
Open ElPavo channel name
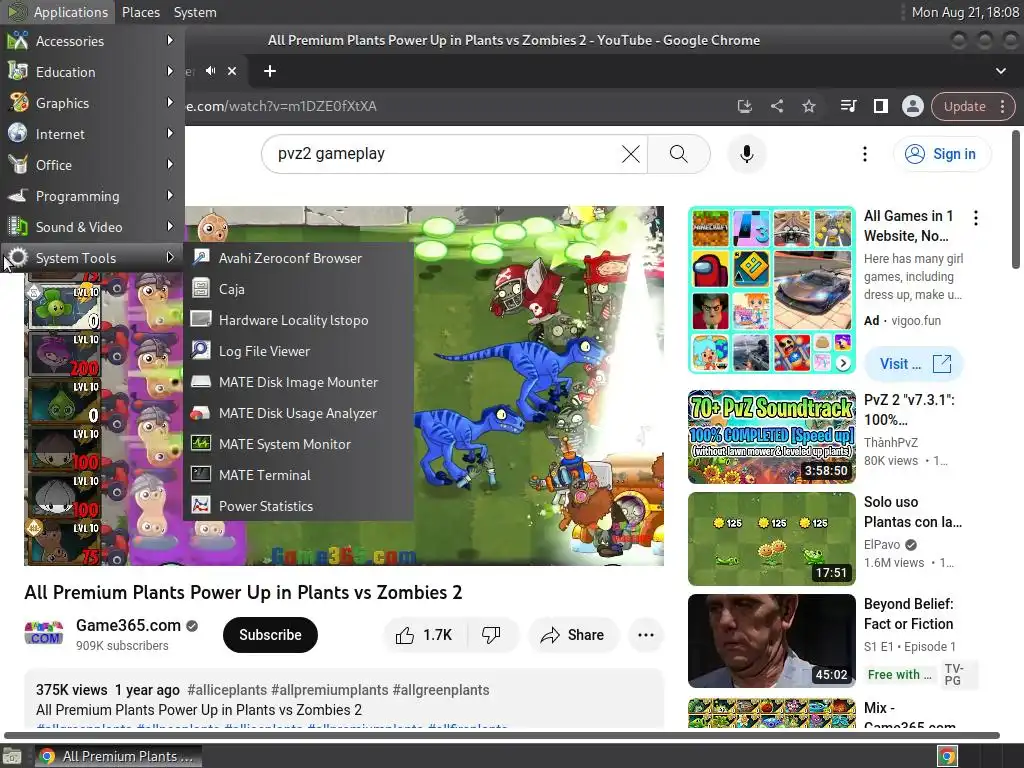pyautogui.click(x=882, y=545)
